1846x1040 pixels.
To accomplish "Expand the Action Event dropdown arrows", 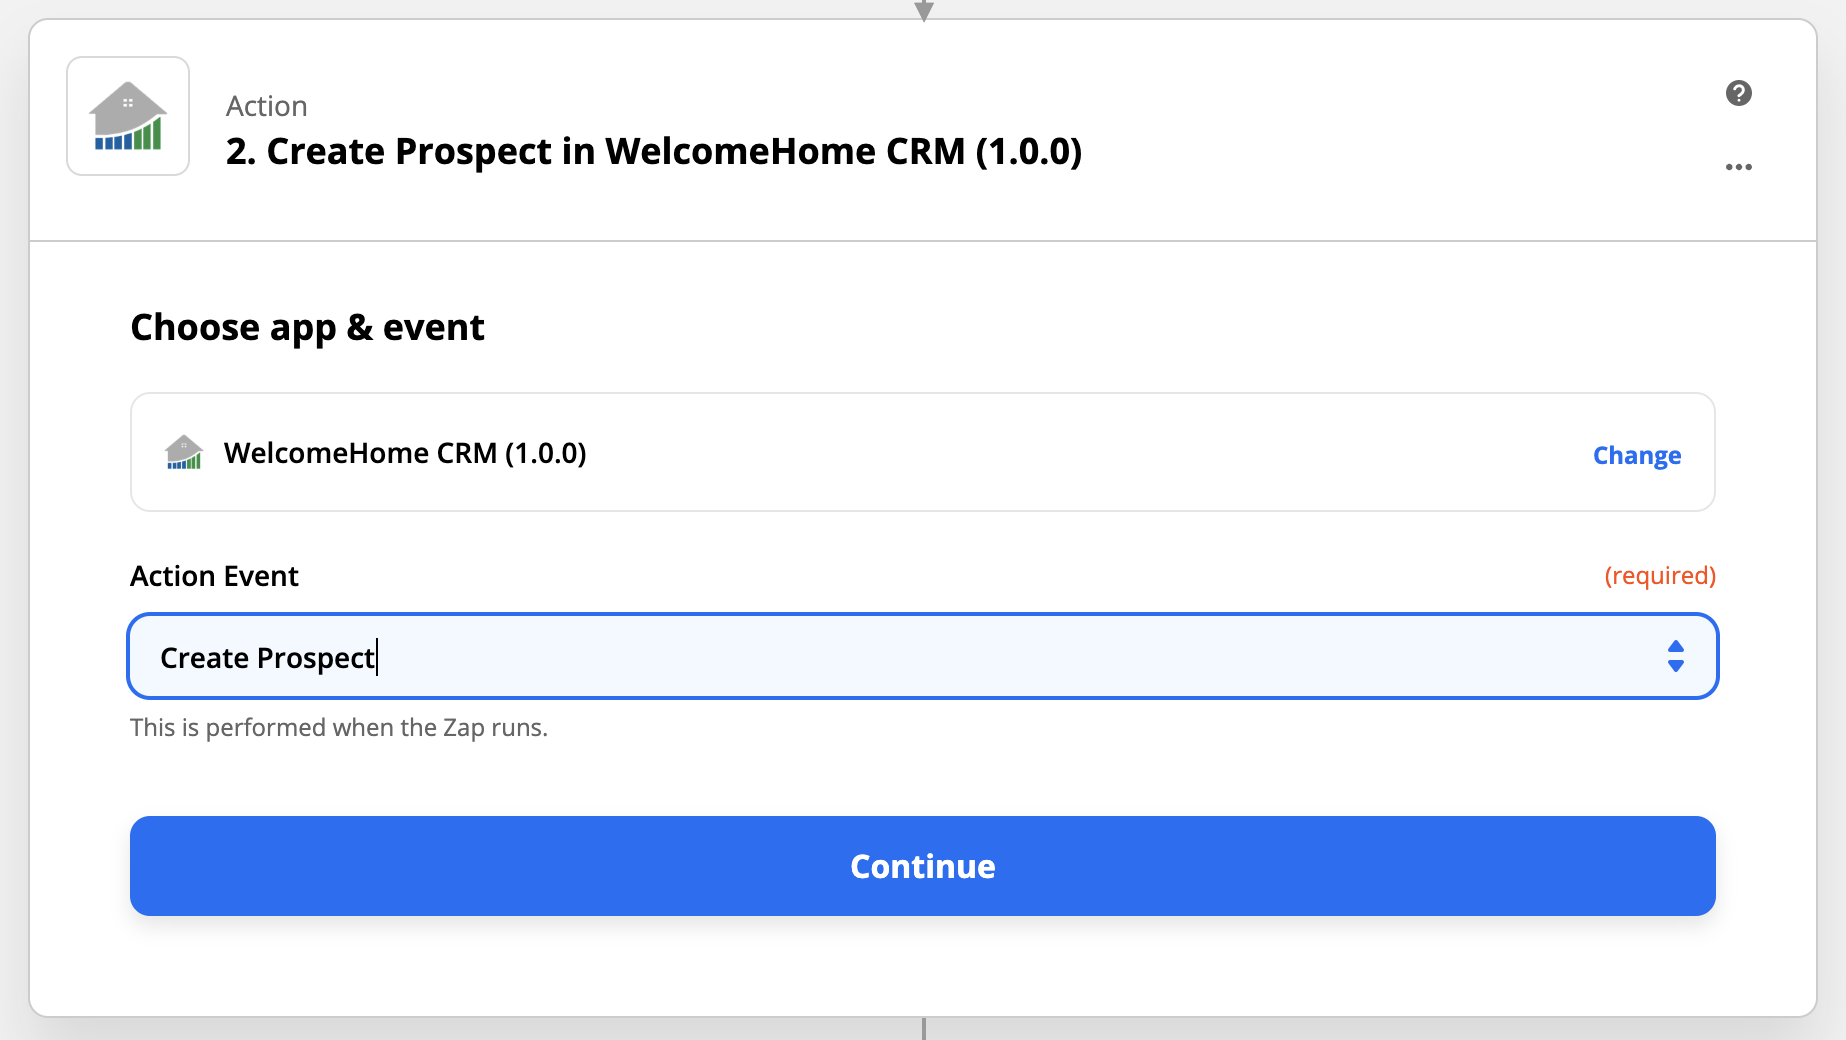I will tap(1676, 657).
